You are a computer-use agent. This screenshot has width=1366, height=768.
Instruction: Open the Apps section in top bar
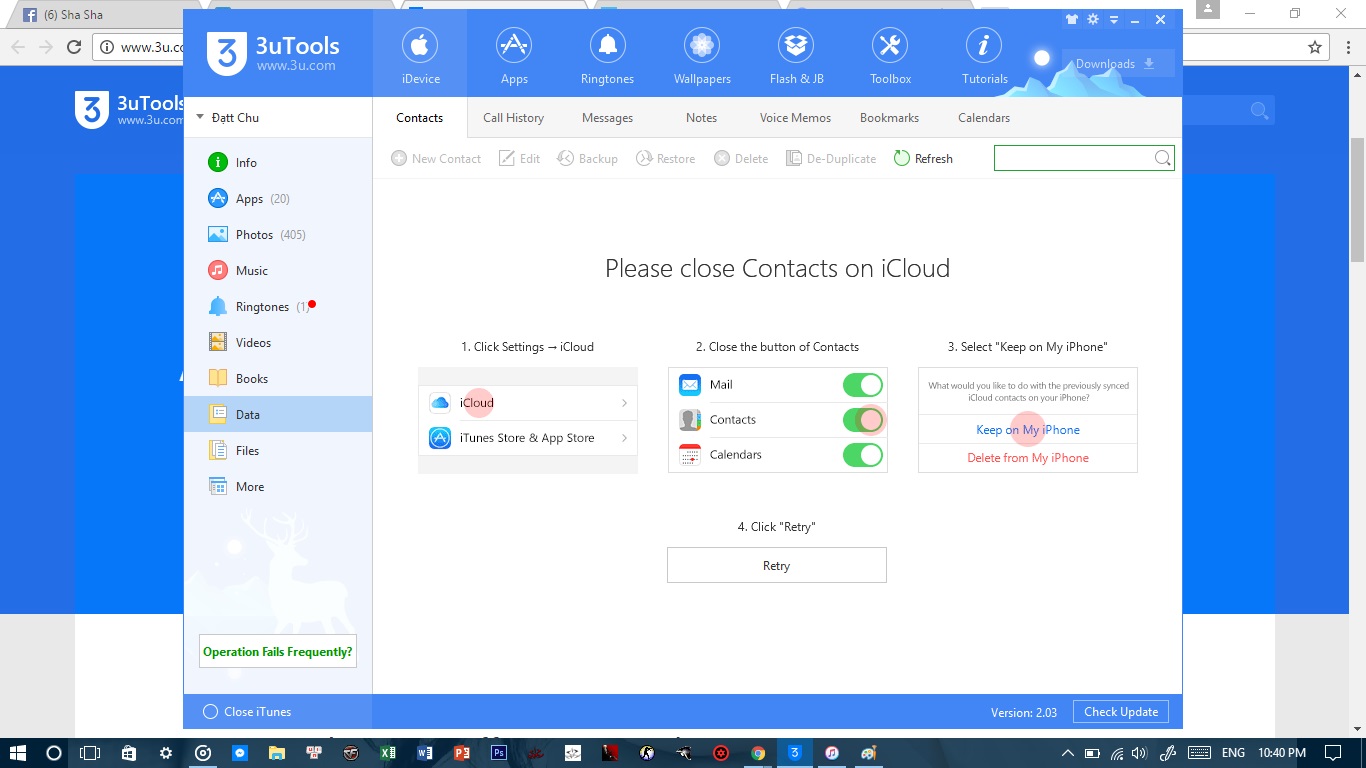tap(514, 56)
